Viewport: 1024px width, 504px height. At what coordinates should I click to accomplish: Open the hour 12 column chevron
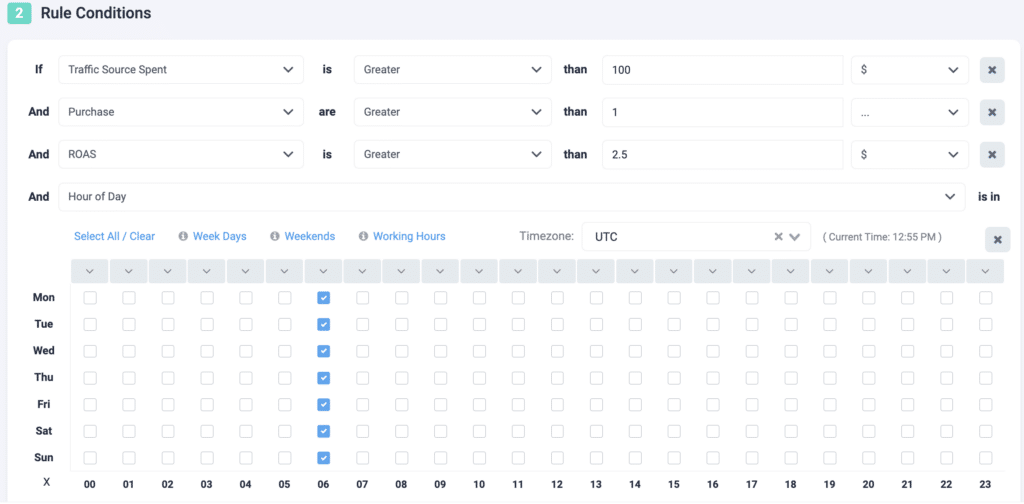[x=557, y=271]
